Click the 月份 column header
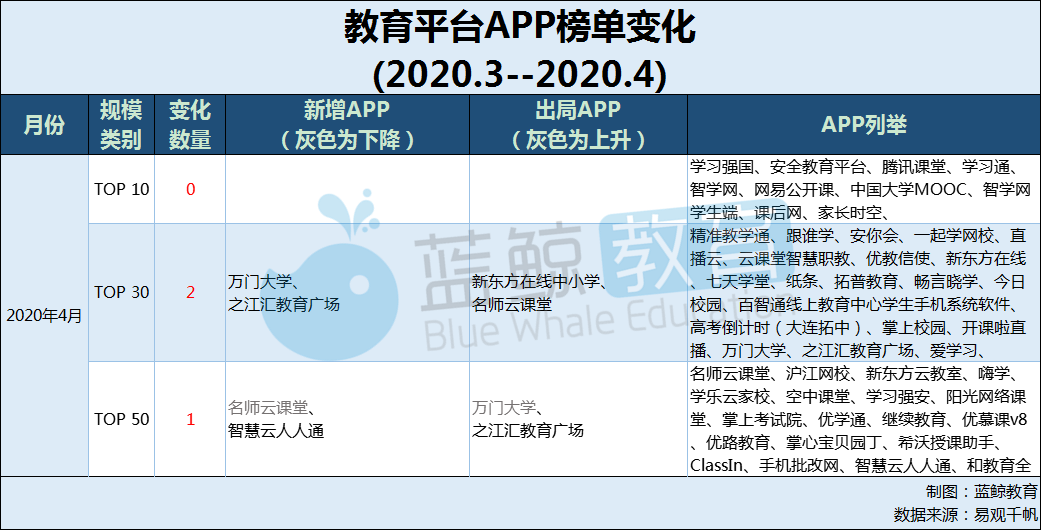1041x530 pixels. click(x=44, y=125)
